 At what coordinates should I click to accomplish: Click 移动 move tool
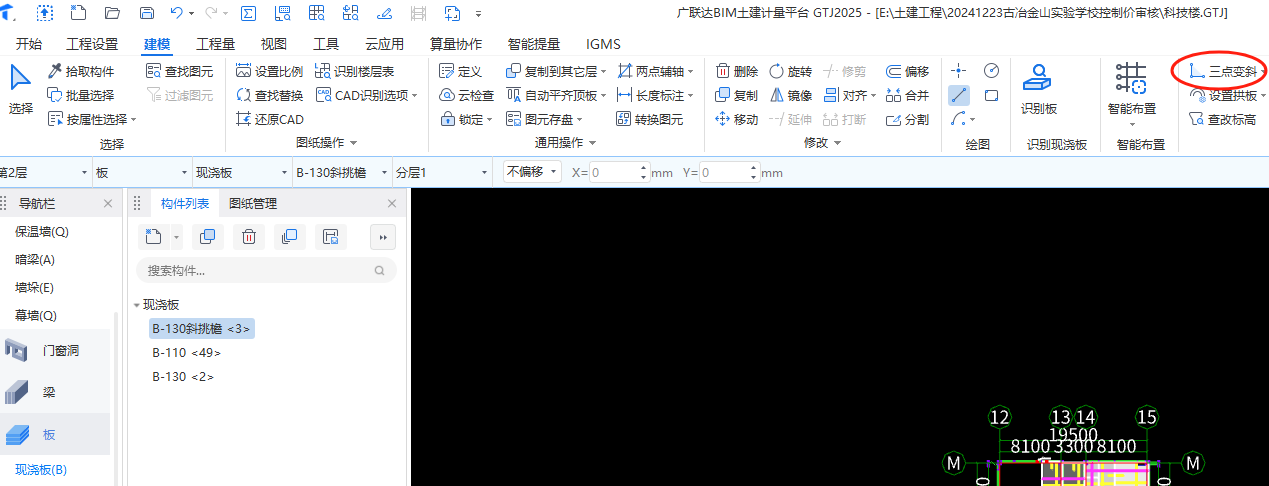click(736, 119)
